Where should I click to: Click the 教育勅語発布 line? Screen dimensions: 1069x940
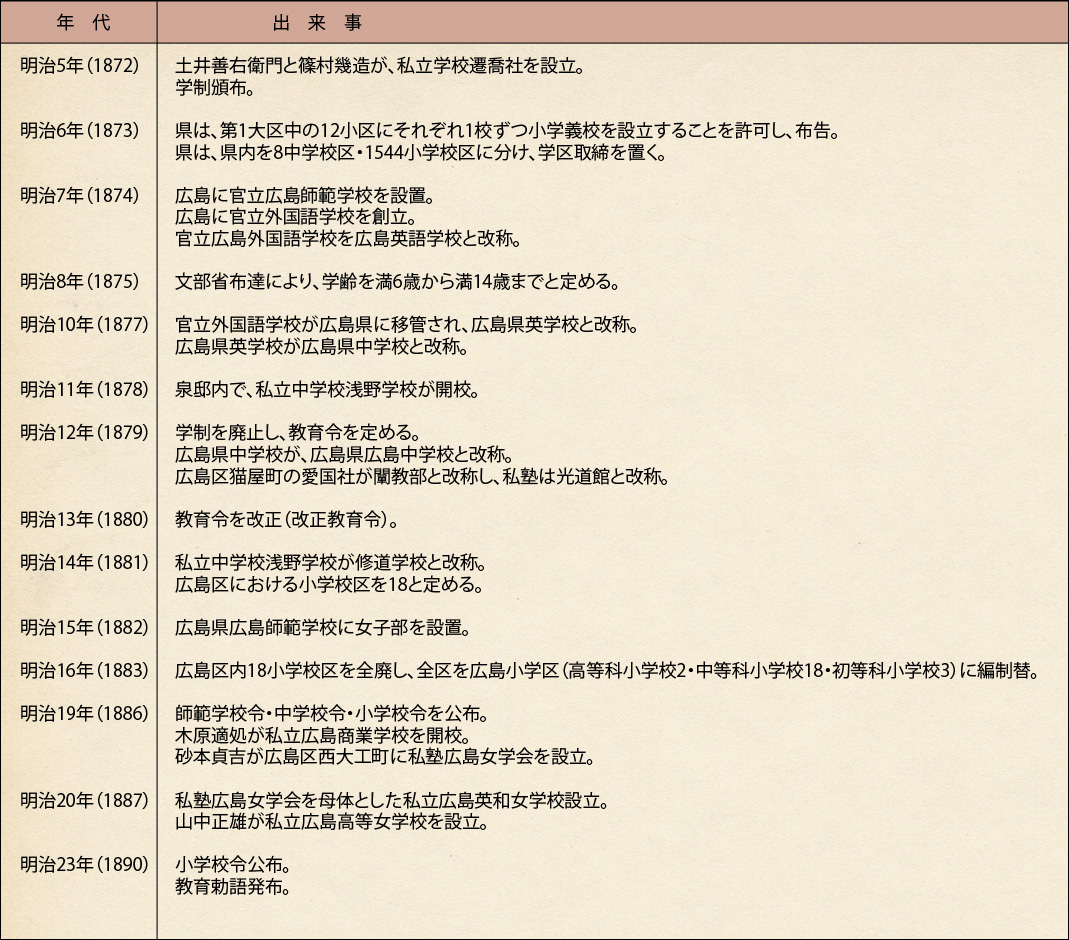point(233,887)
